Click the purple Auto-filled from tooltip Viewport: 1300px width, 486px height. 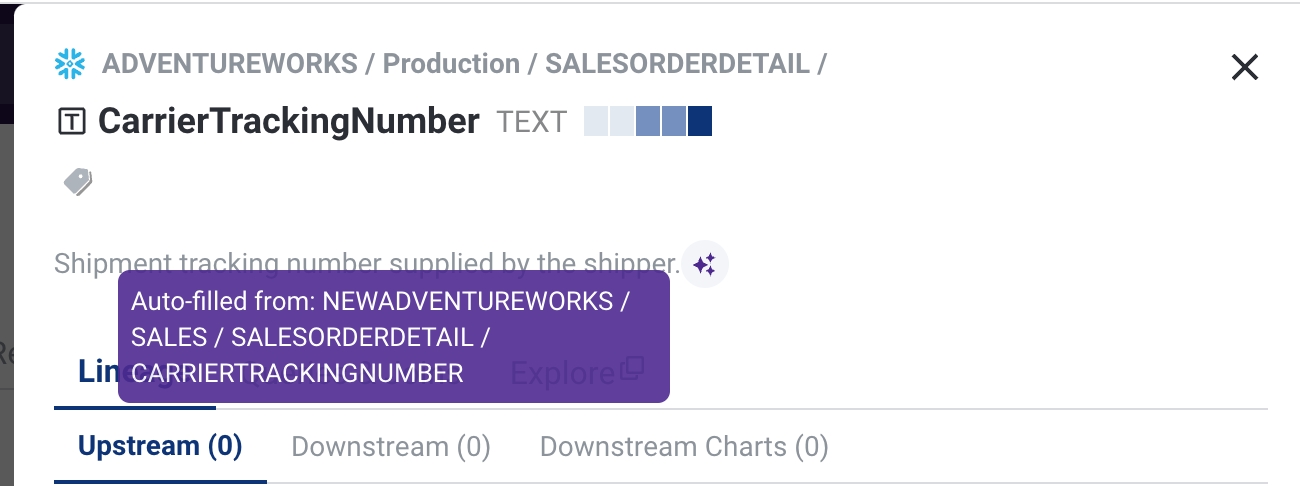393,337
